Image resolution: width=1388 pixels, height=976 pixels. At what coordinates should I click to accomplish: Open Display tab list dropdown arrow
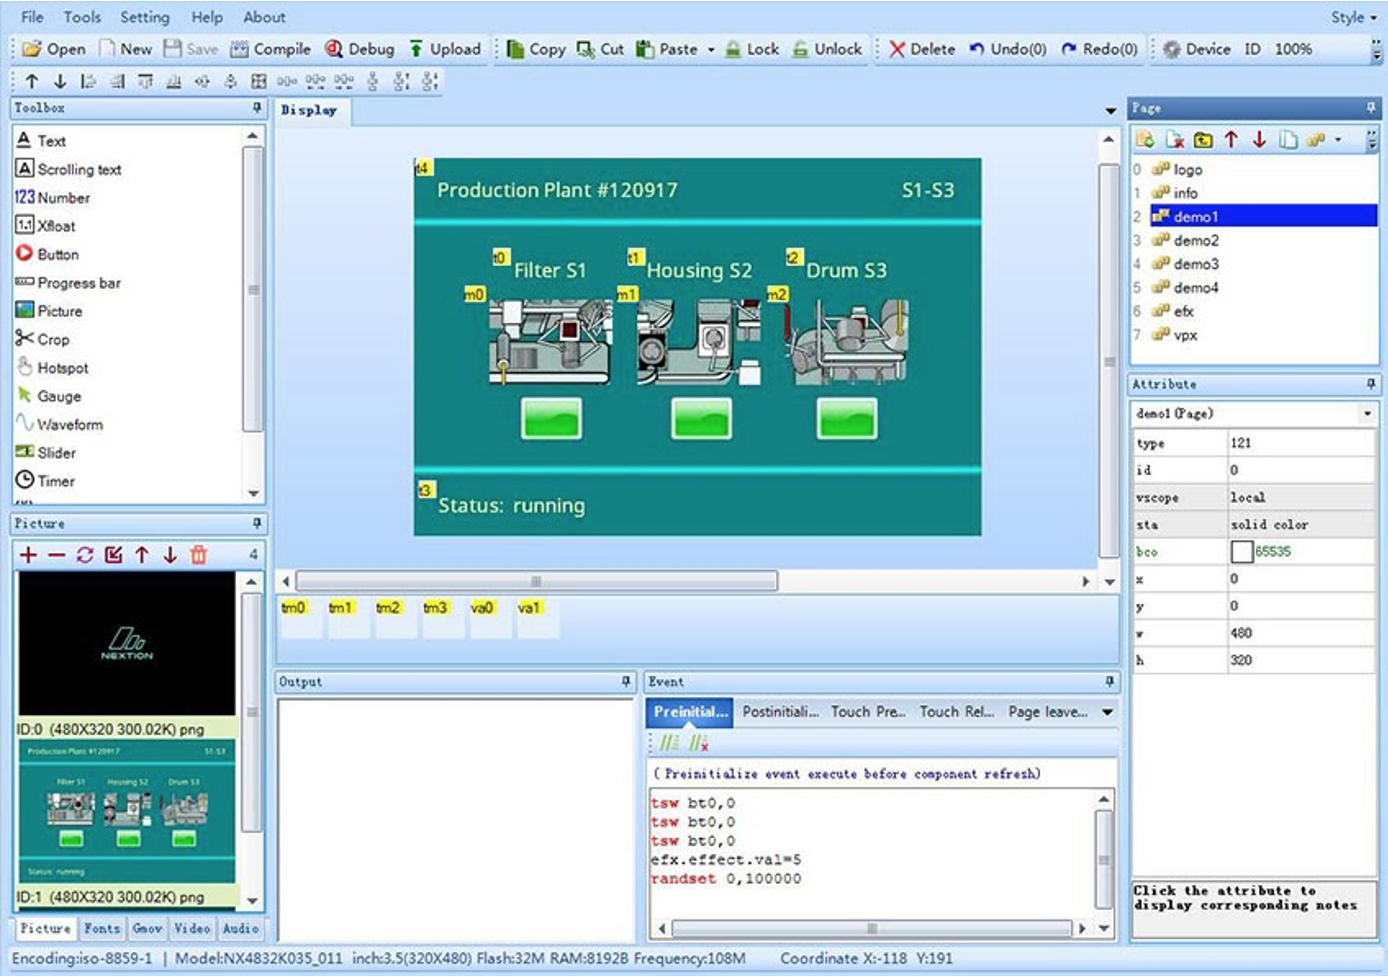click(1110, 111)
